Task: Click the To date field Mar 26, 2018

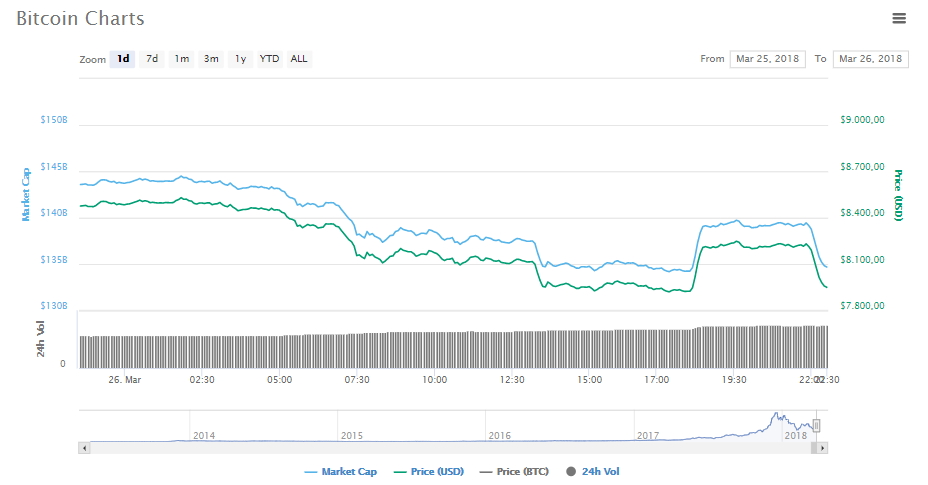Action: tap(871, 59)
